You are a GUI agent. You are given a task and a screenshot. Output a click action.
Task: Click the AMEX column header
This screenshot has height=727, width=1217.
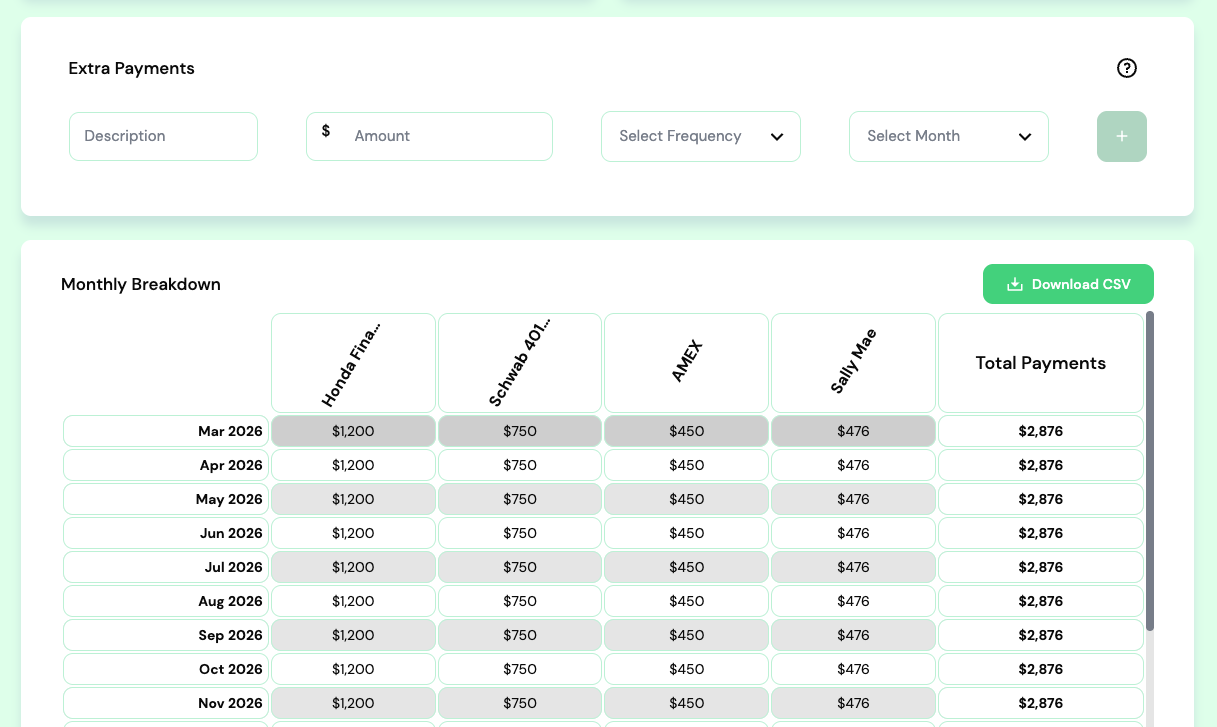[687, 362]
